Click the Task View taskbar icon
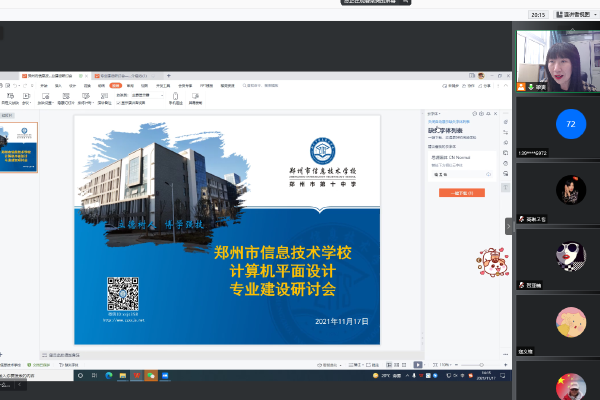600x400 pixels. coord(94,376)
